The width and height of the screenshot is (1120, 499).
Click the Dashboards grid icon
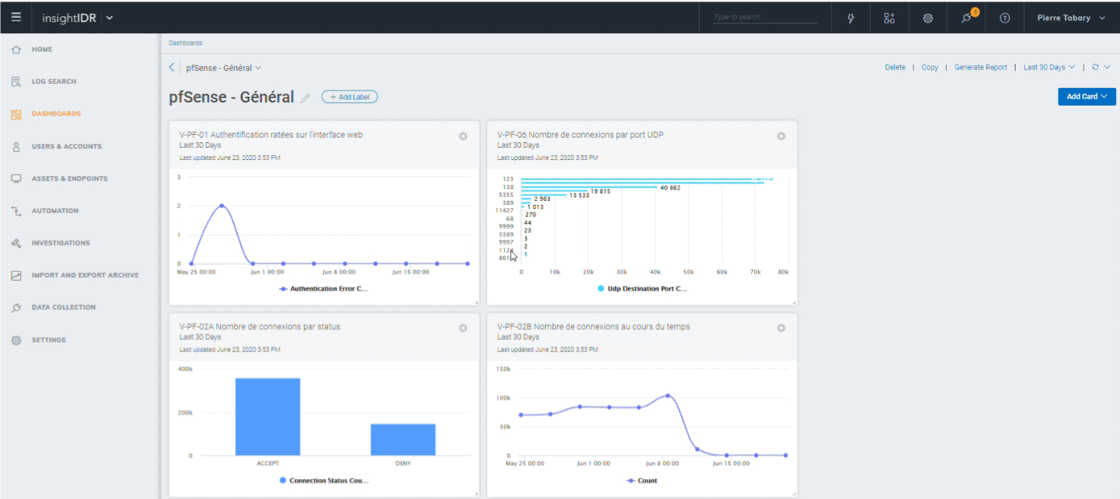(x=16, y=114)
